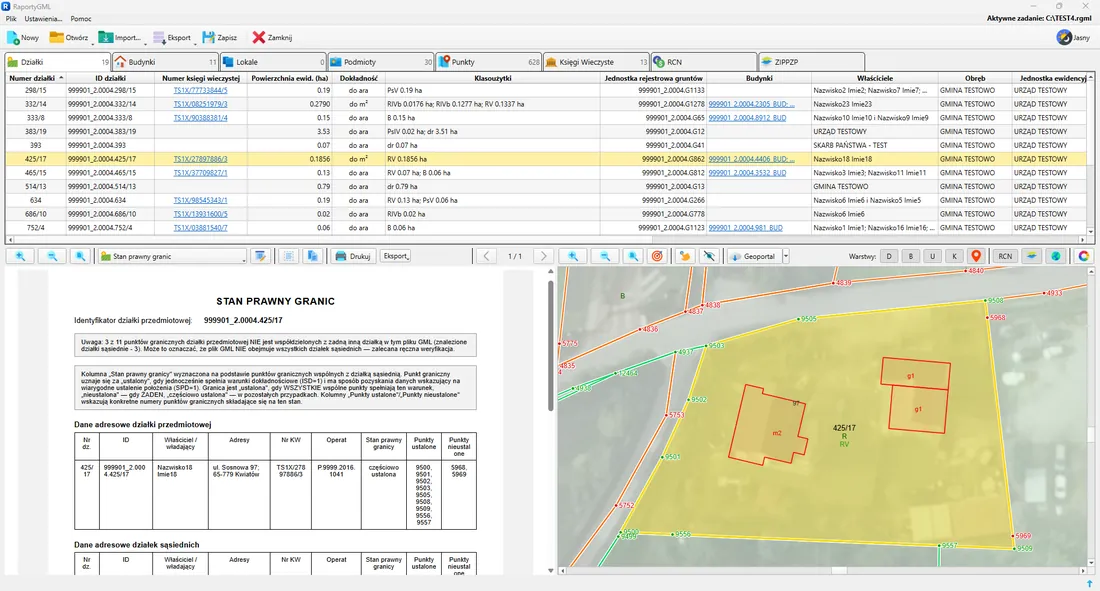Expand the Geoportal dropdown arrow

pyautogui.click(x=786, y=256)
